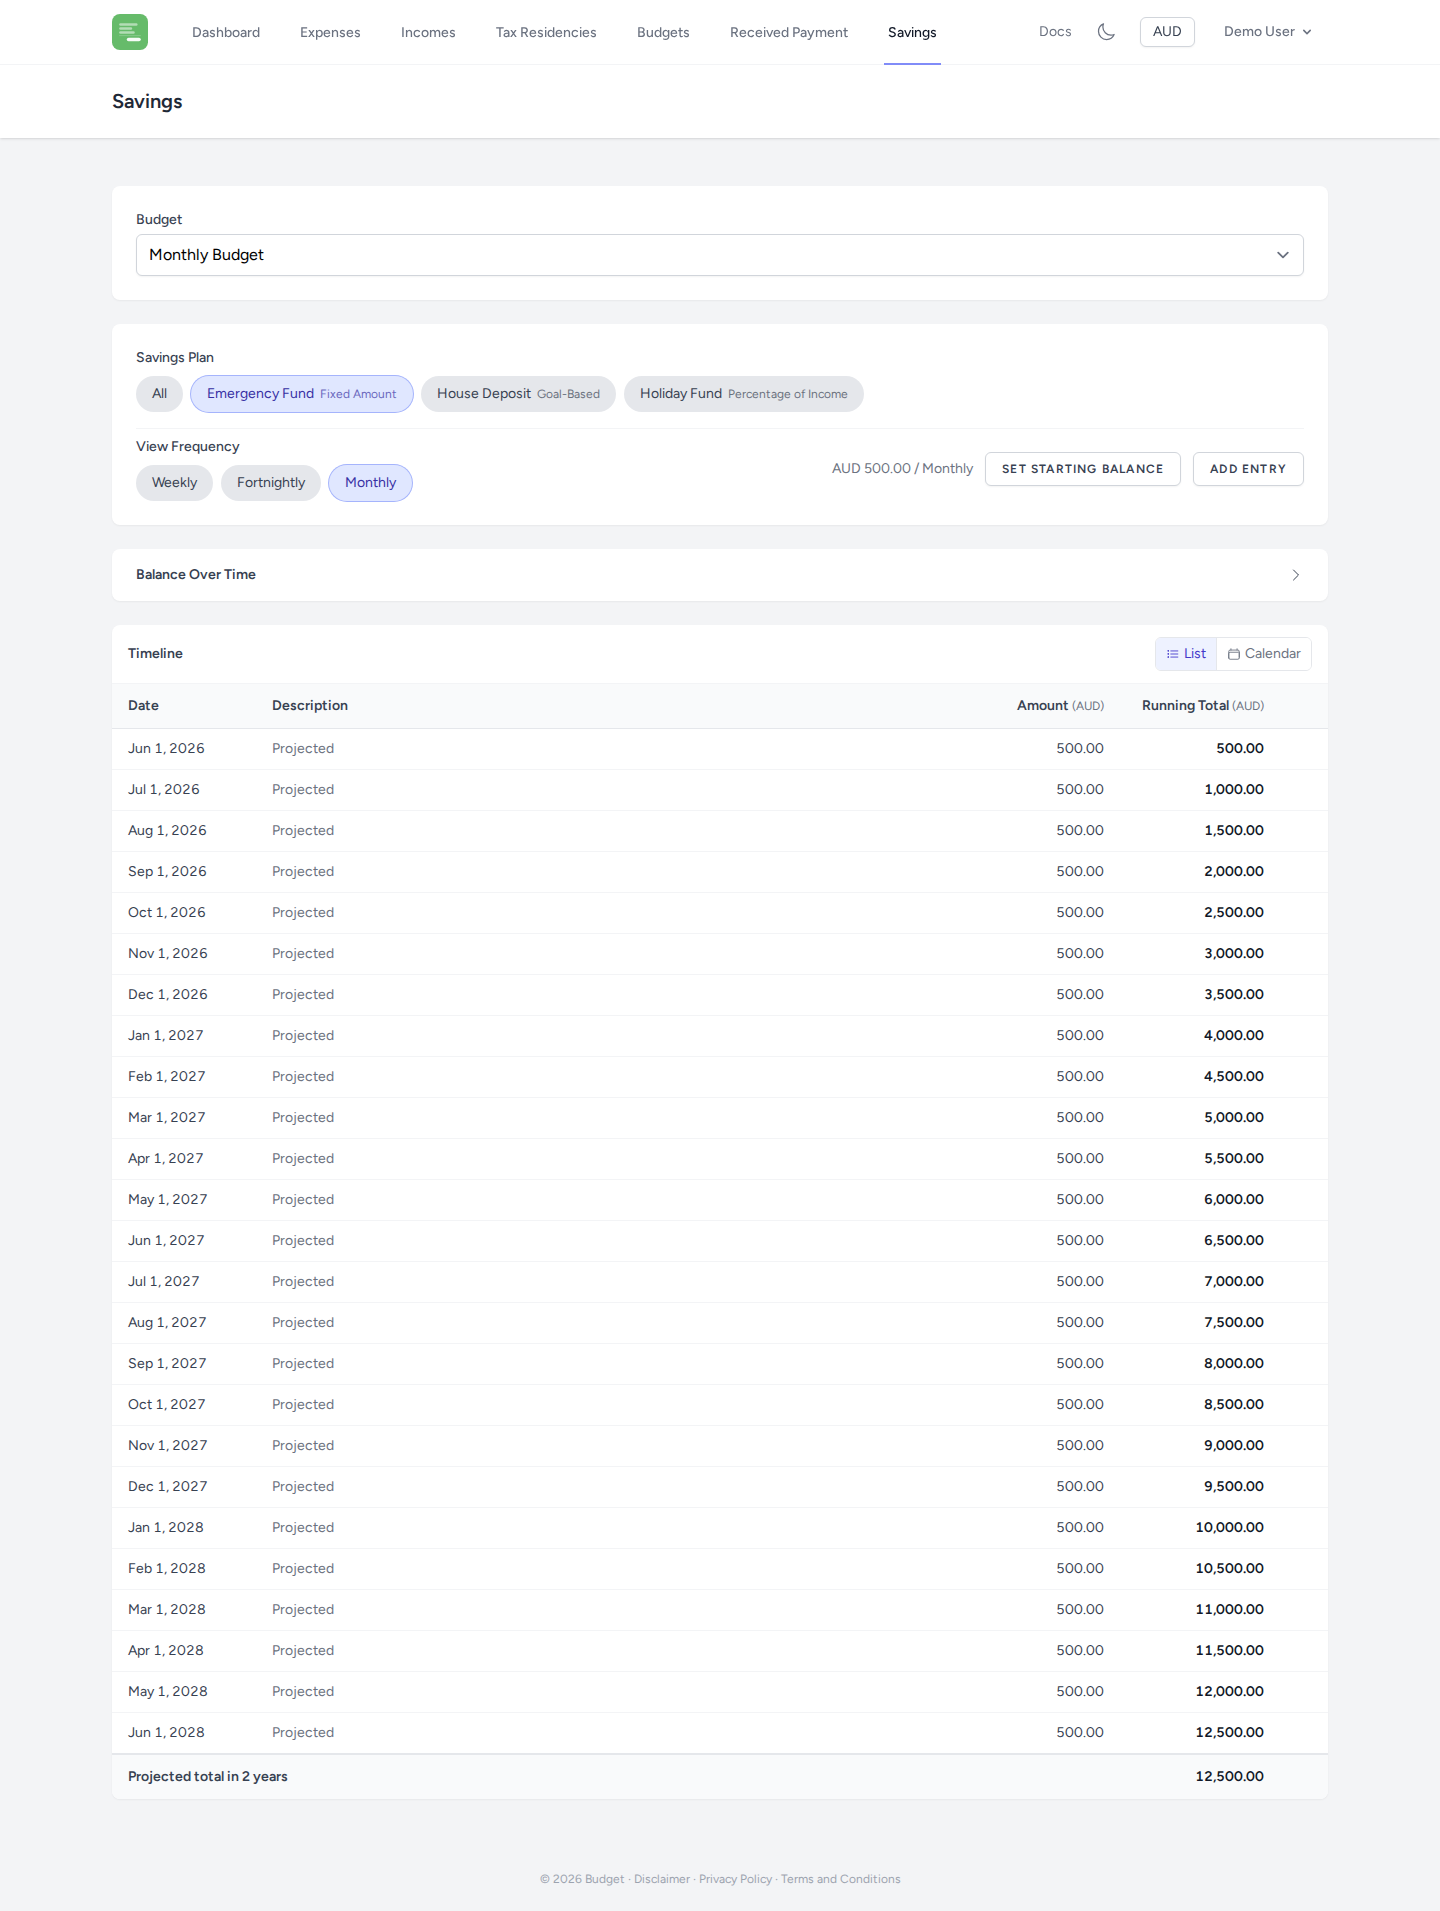Open the Disclaimer footer link
The height and width of the screenshot is (1911, 1440).
(x=662, y=1880)
